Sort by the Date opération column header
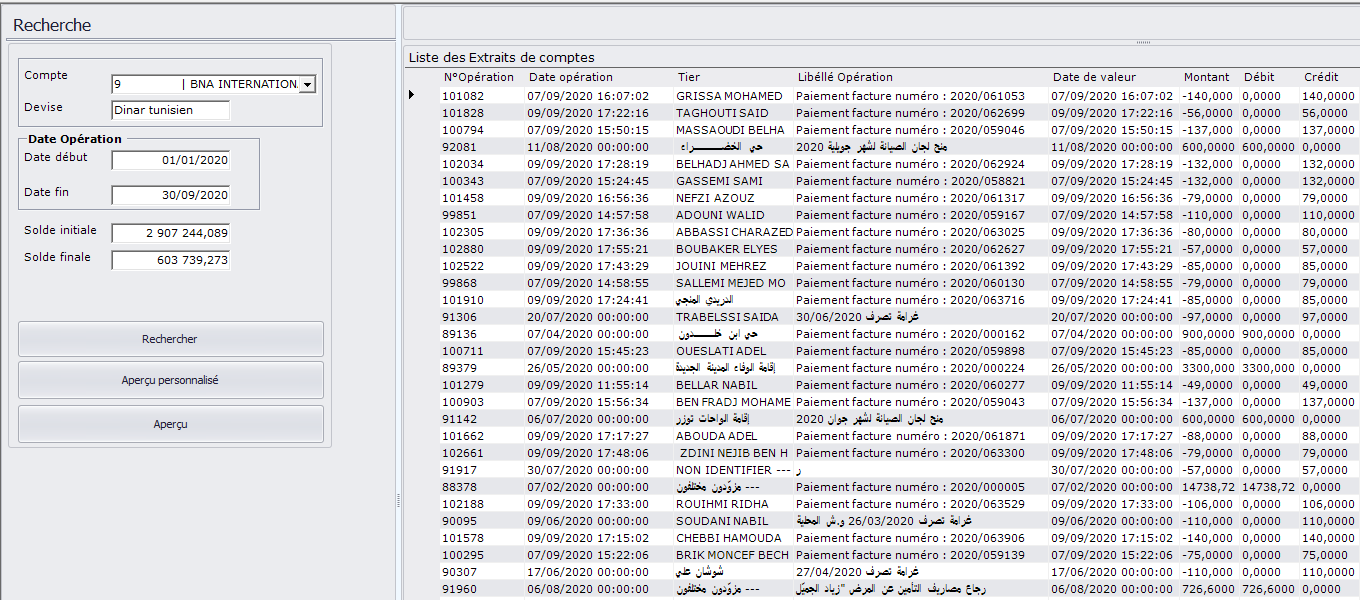 (571, 77)
